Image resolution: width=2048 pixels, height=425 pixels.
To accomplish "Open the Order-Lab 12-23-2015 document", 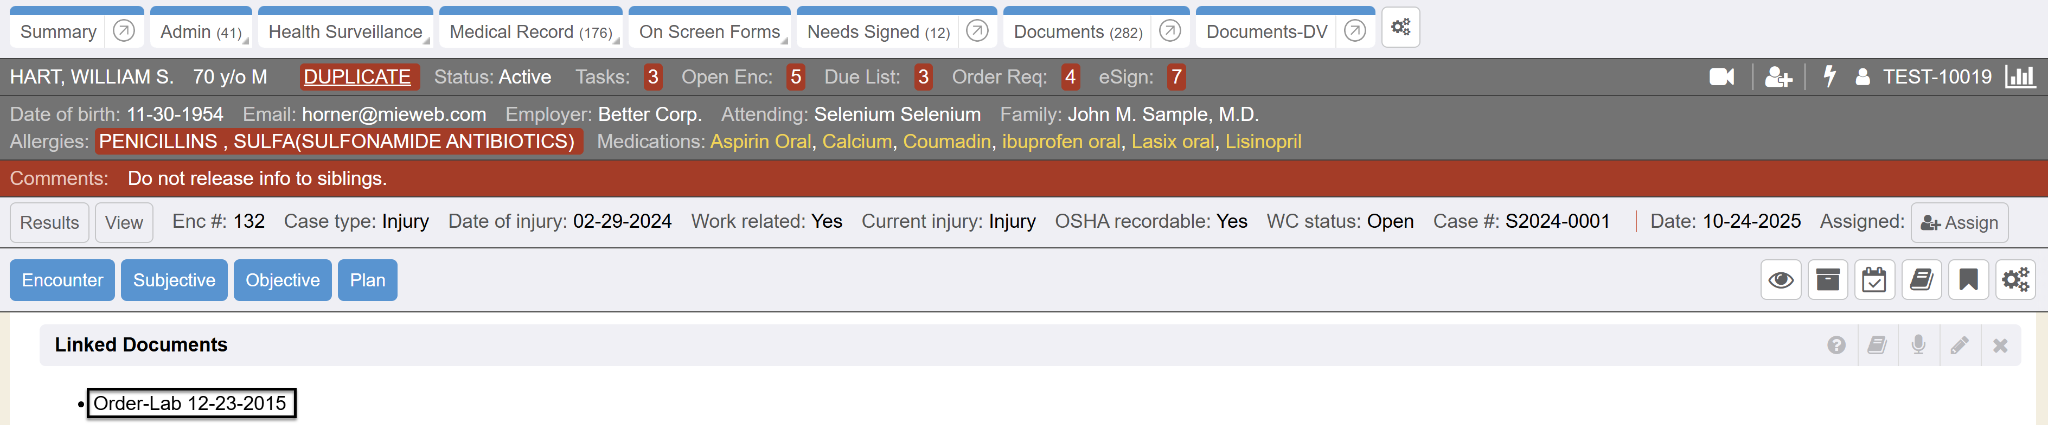I will pyautogui.click(x=190, y=404).
